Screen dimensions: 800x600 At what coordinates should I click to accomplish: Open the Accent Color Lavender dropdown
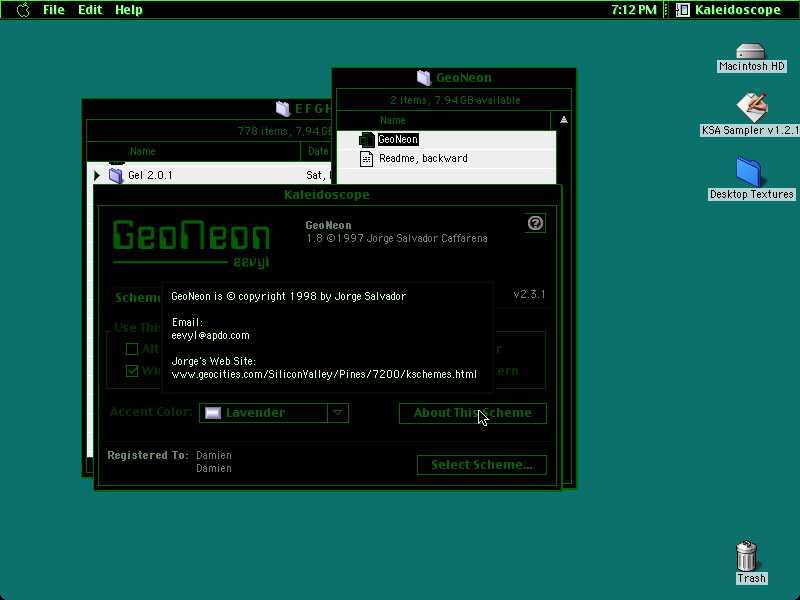[x=273, y=413]
